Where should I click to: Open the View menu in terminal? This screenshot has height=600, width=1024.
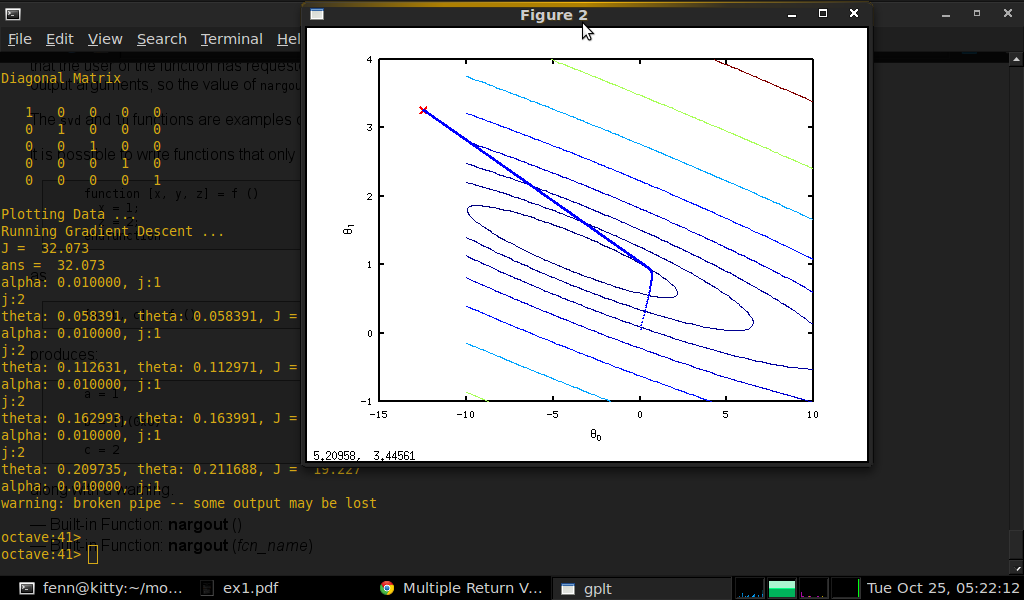pos(105,39)
